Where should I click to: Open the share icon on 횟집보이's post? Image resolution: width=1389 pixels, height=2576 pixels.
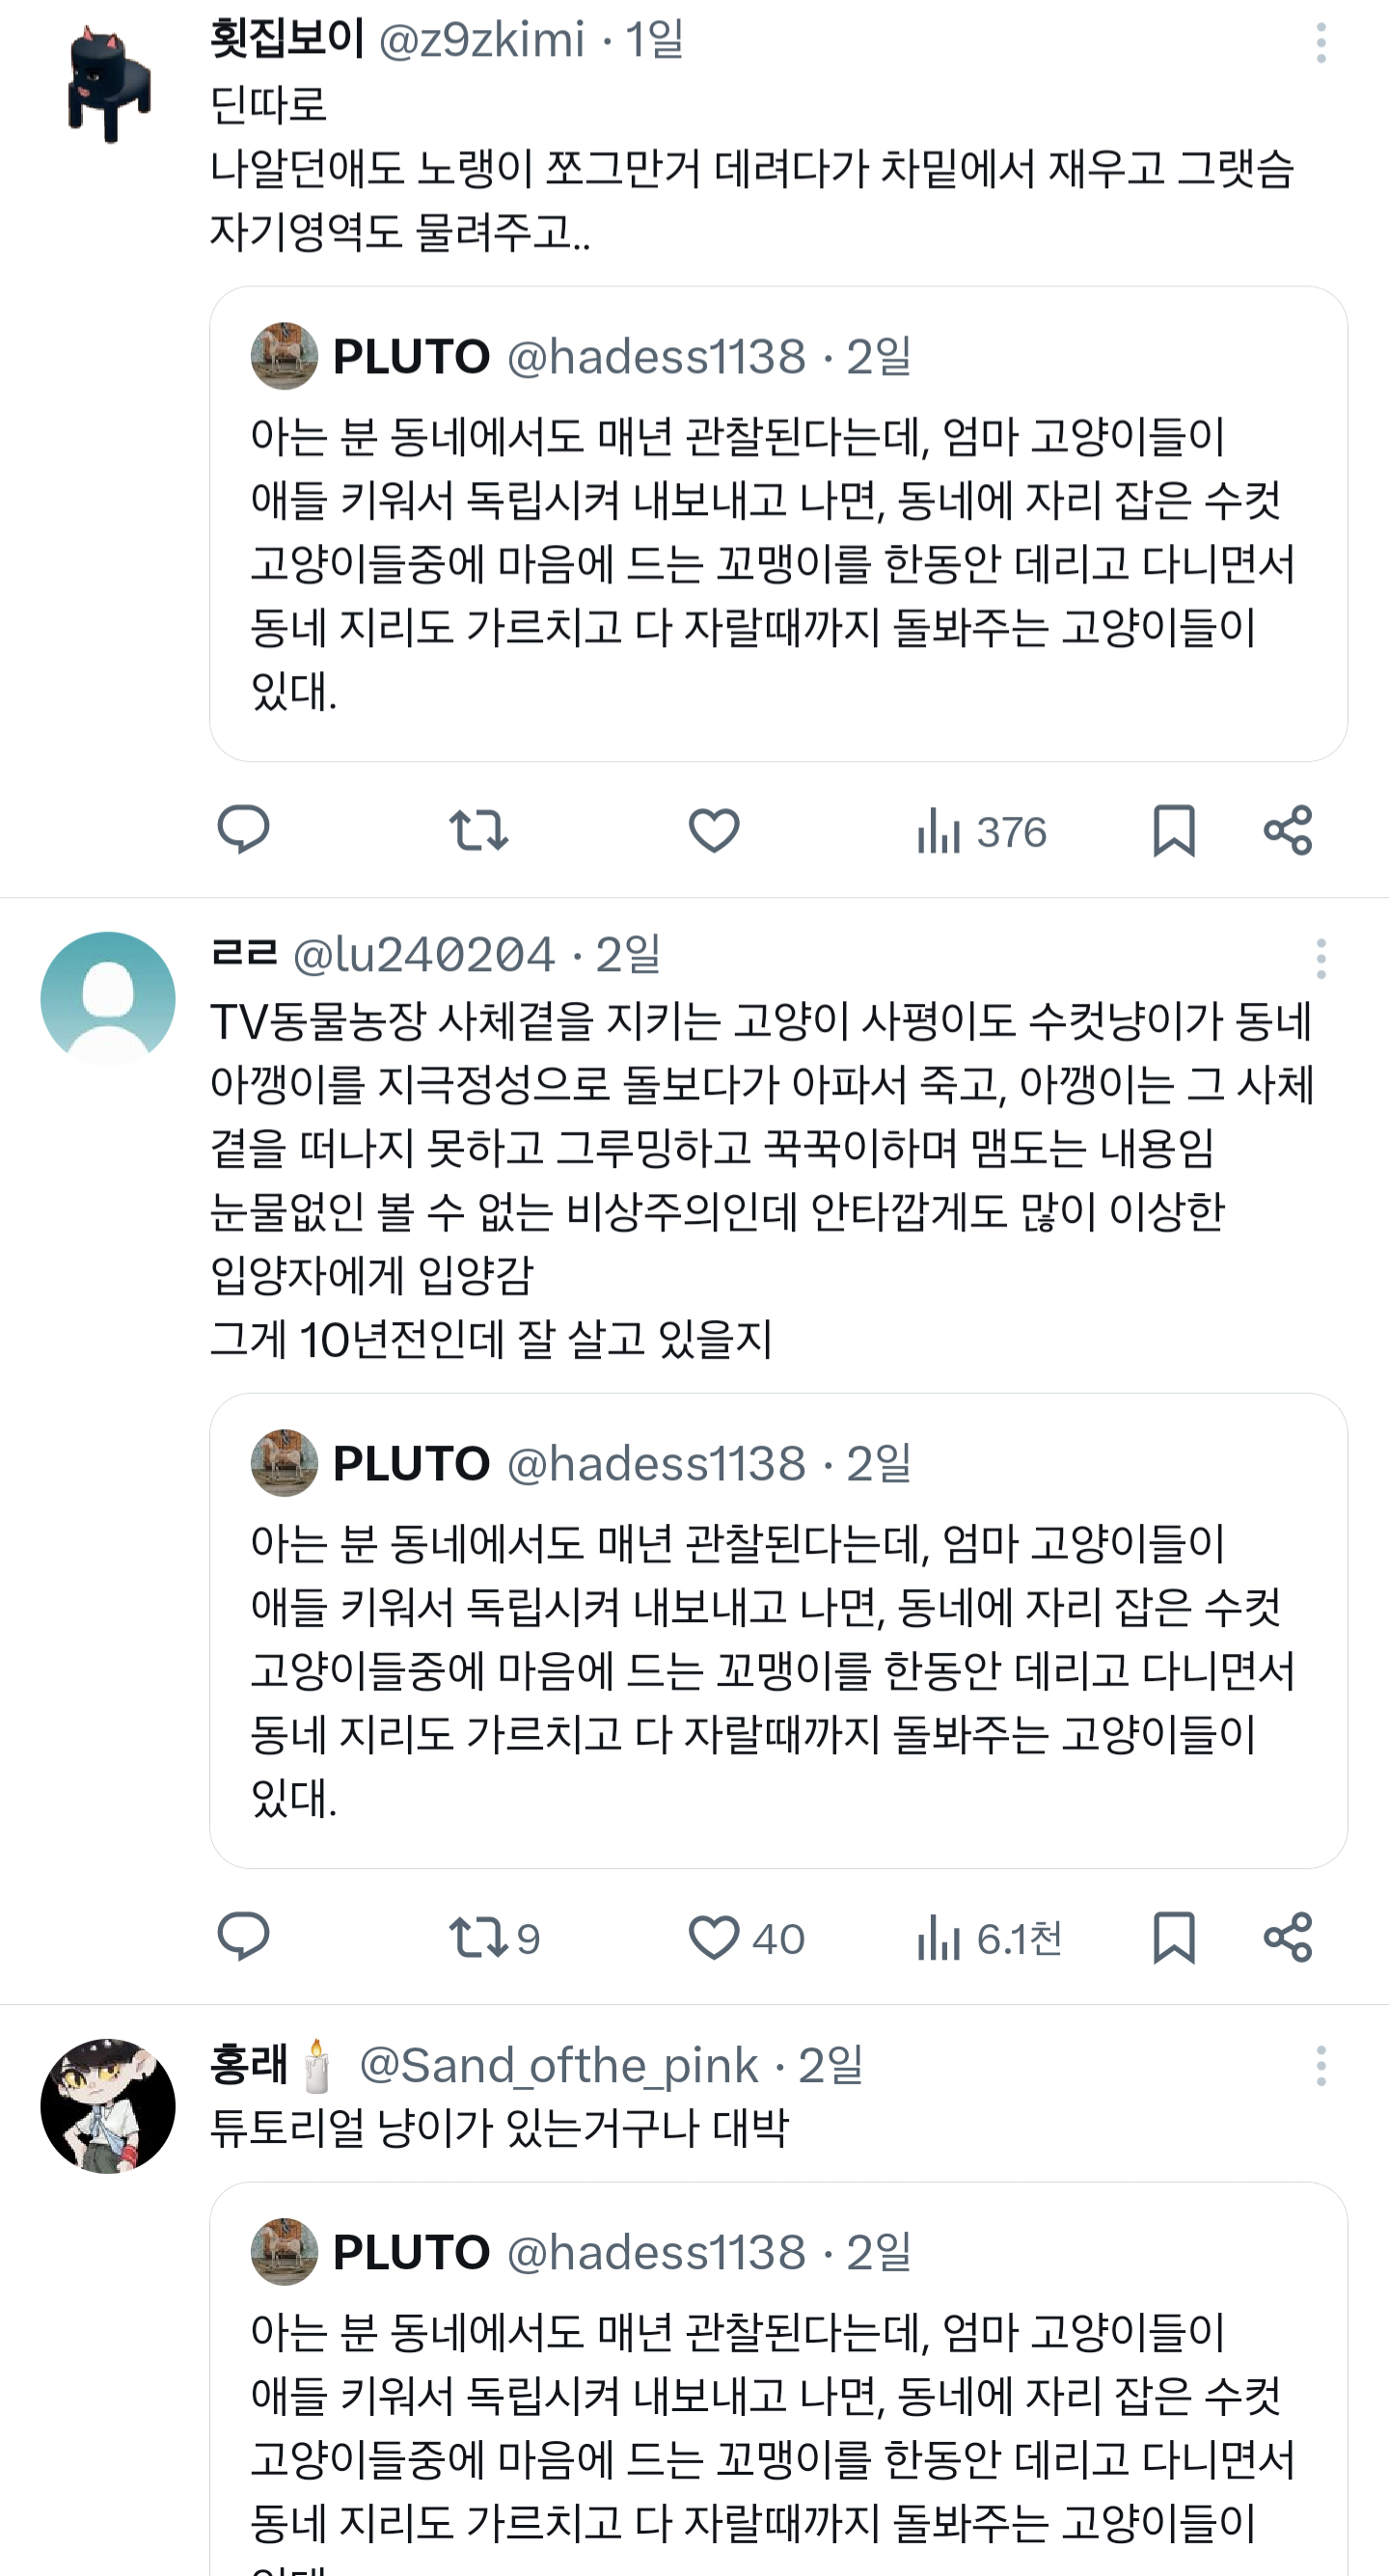[x=1289, y=829]
